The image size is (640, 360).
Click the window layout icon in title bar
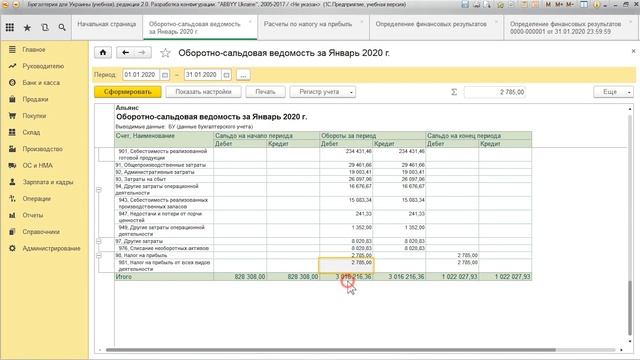[584, 4]
